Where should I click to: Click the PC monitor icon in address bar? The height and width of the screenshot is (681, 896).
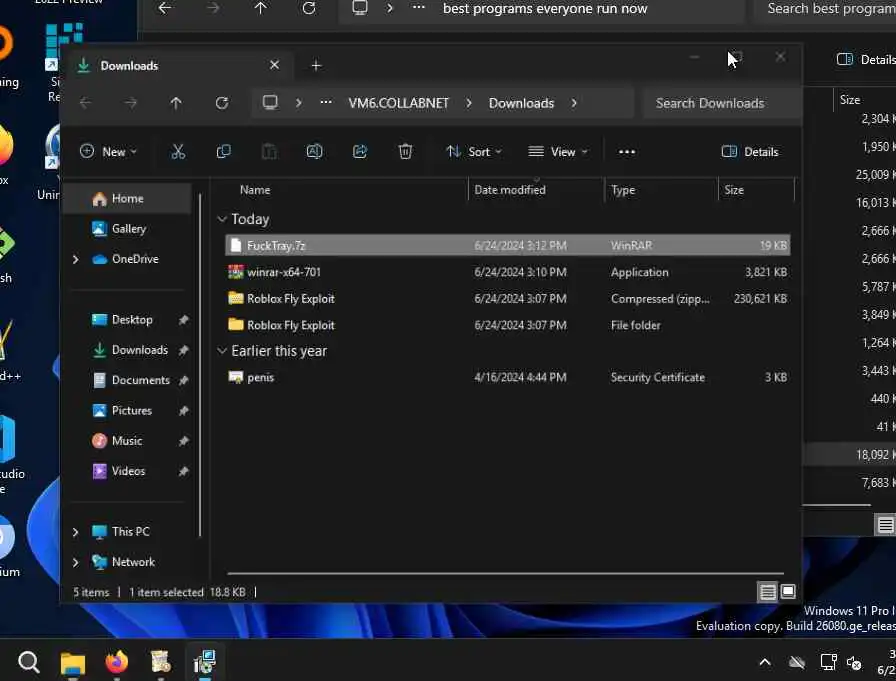270,103
